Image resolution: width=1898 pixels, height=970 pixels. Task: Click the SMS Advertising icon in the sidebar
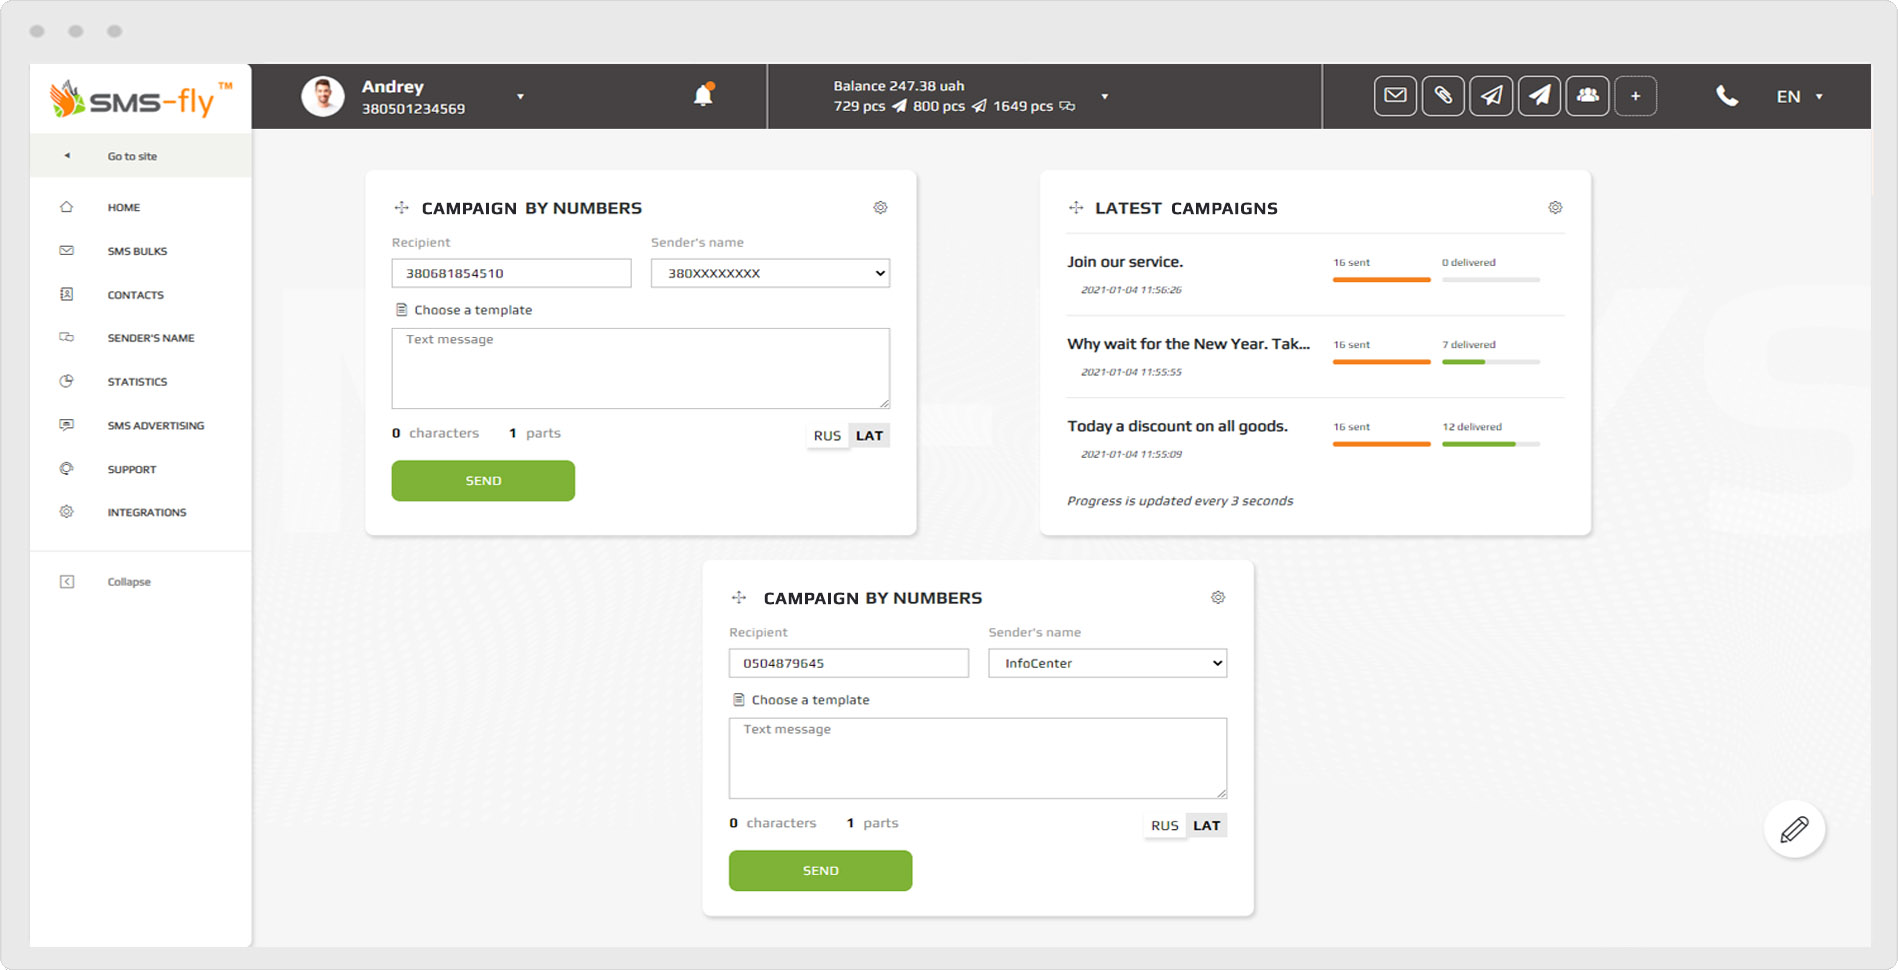(67, 425)
